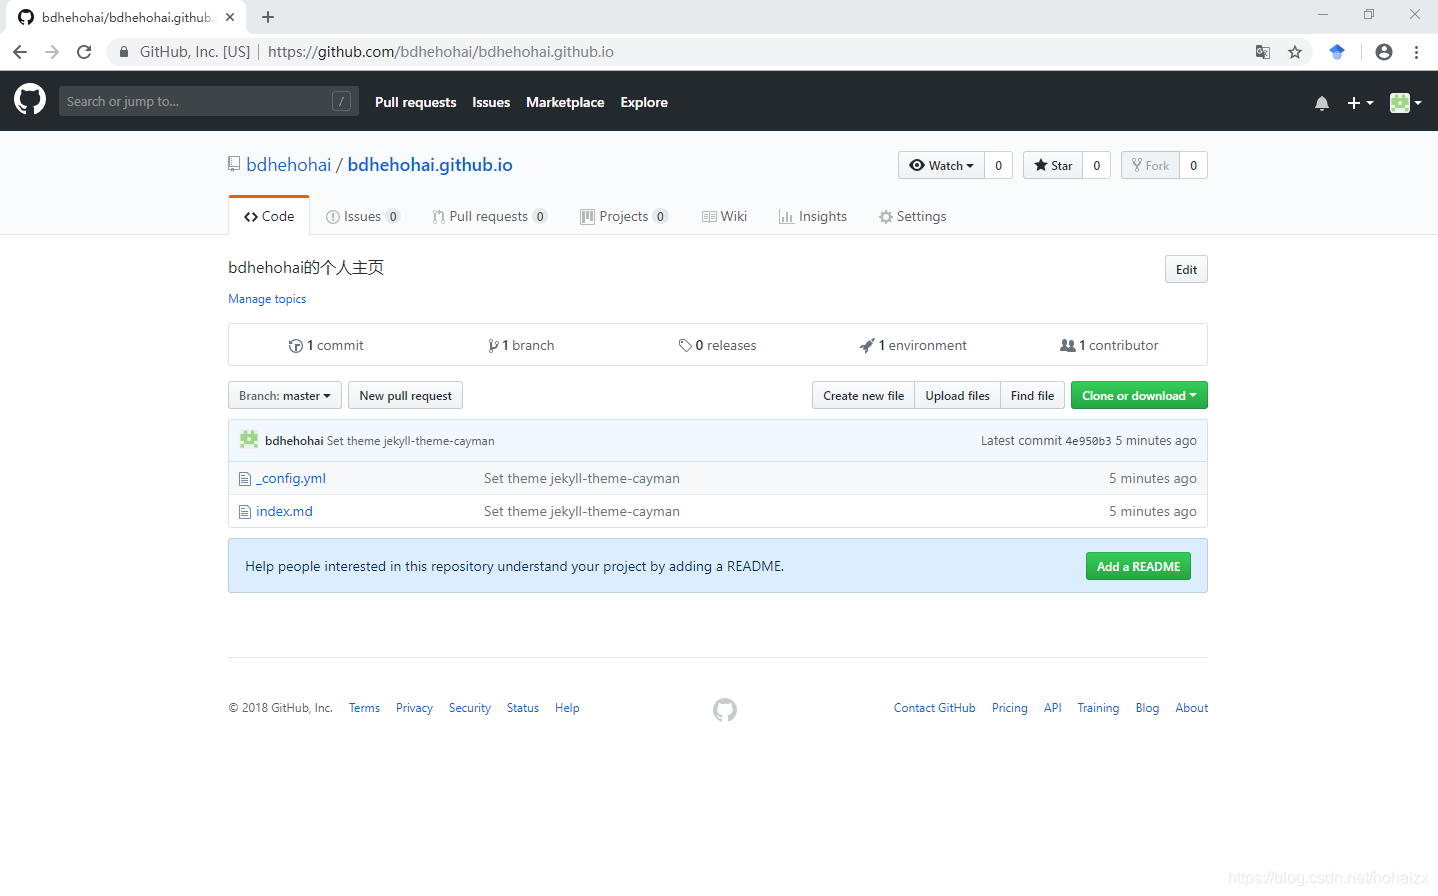
Task: Click Upload files
Action: pyautogui.click(x=957, y=395)
